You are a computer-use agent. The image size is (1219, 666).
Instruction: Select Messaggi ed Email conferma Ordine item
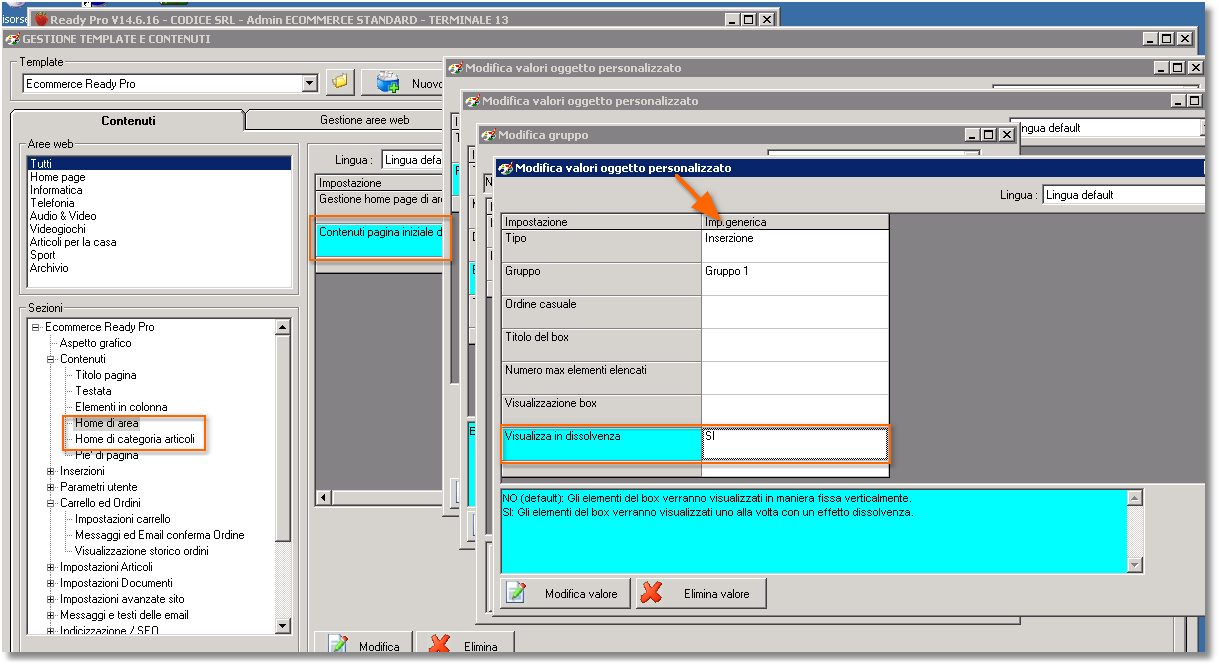click(159, 535)
